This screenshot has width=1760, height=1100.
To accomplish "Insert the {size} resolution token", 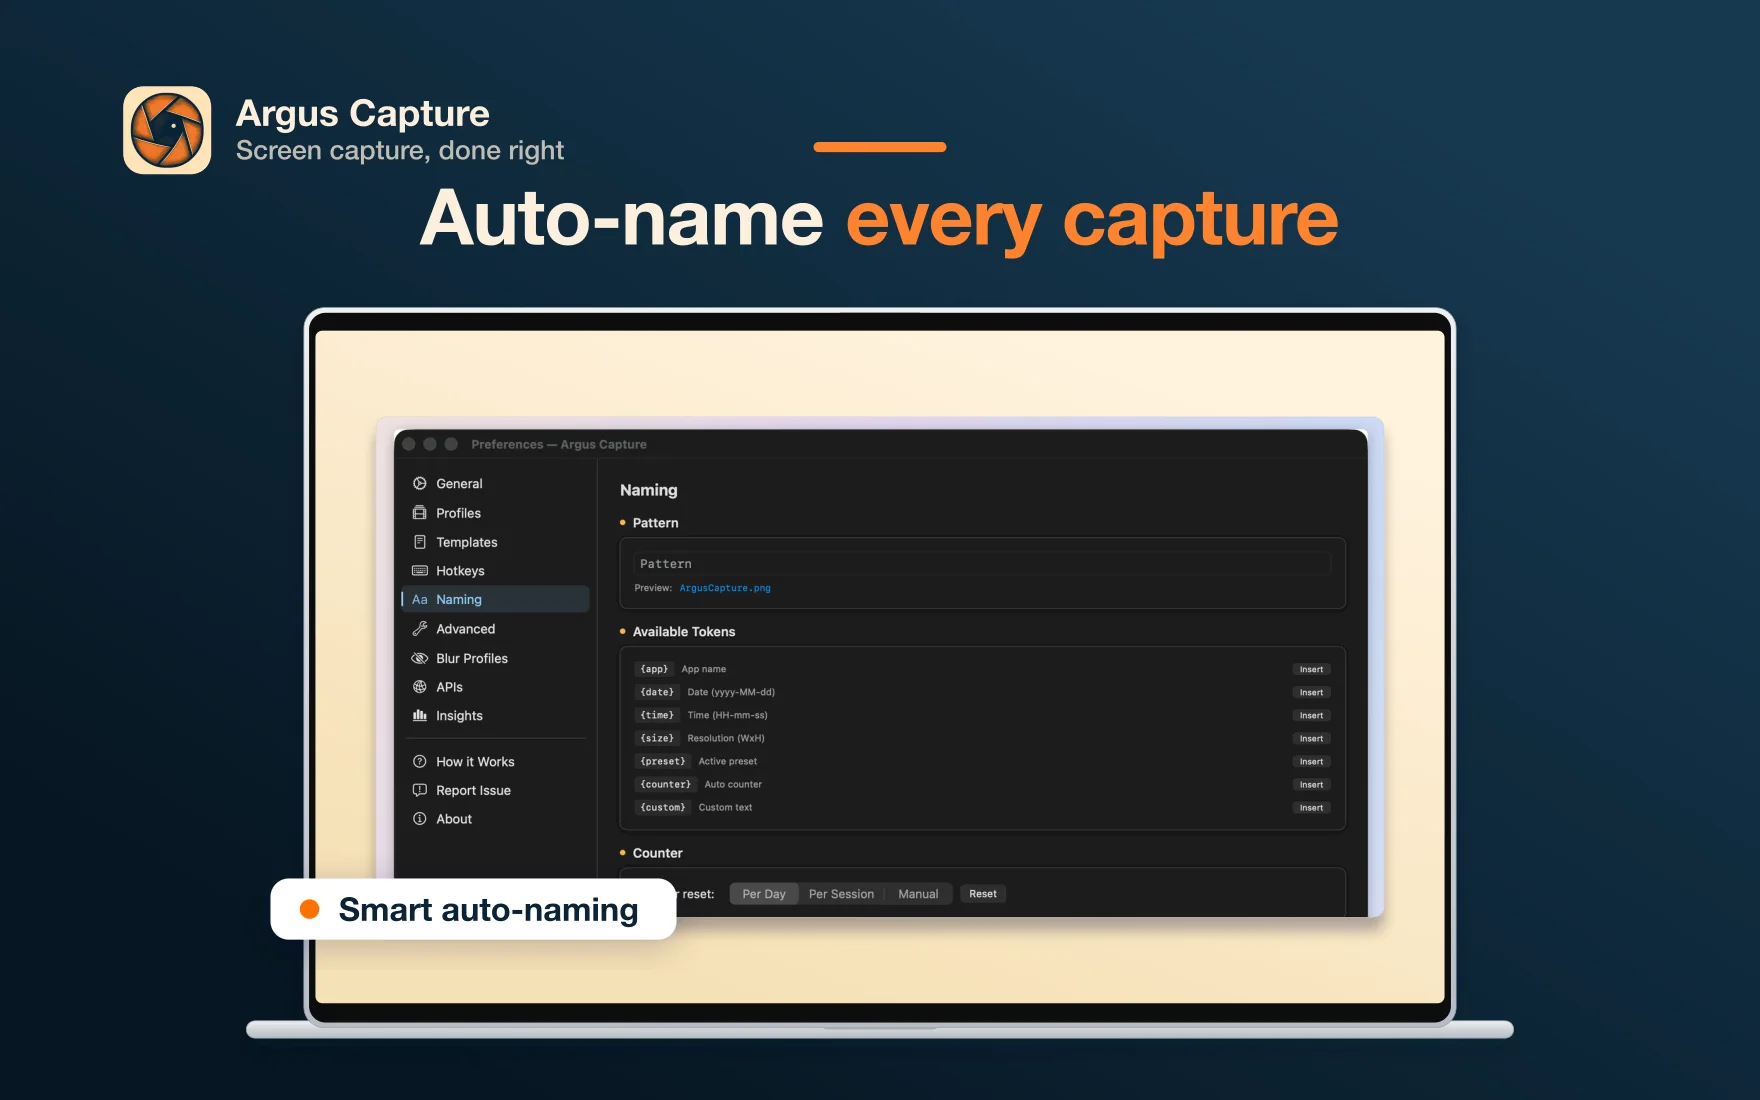I will 1311,739.
